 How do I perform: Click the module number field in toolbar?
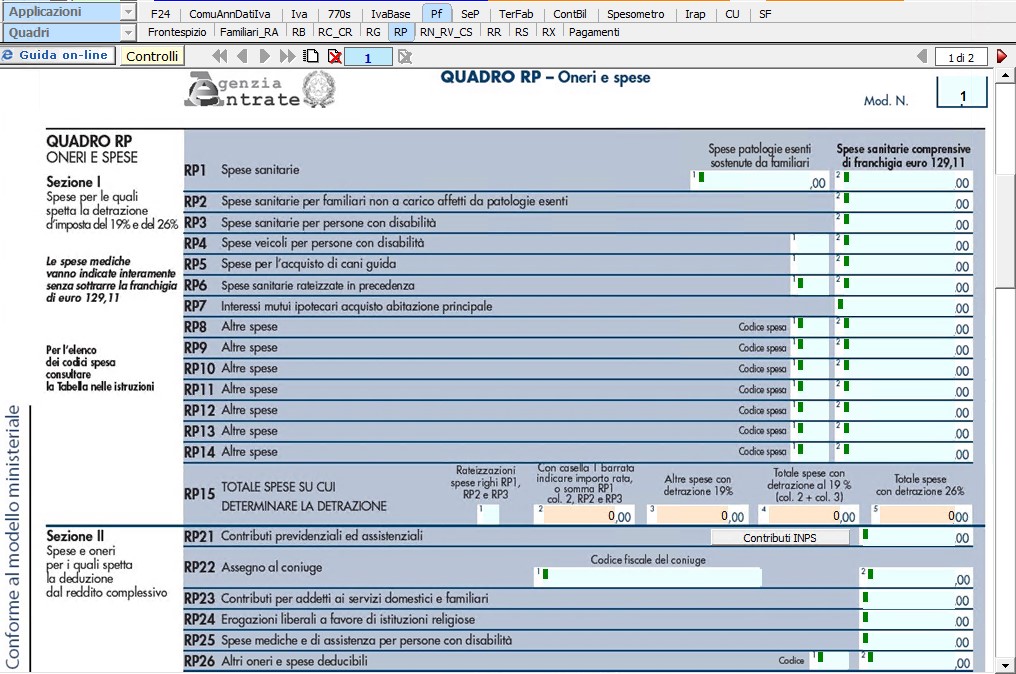(x=368, y=57)
